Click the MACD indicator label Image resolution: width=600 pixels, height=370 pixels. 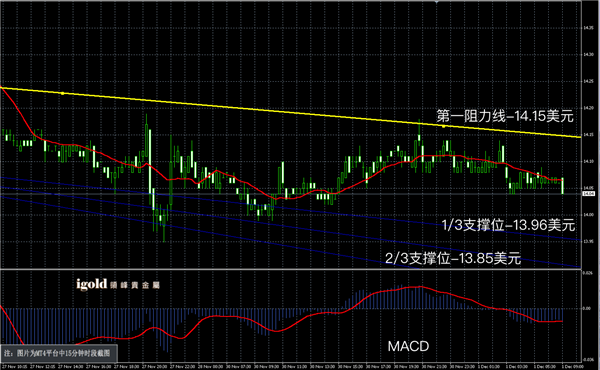(408, 346)
